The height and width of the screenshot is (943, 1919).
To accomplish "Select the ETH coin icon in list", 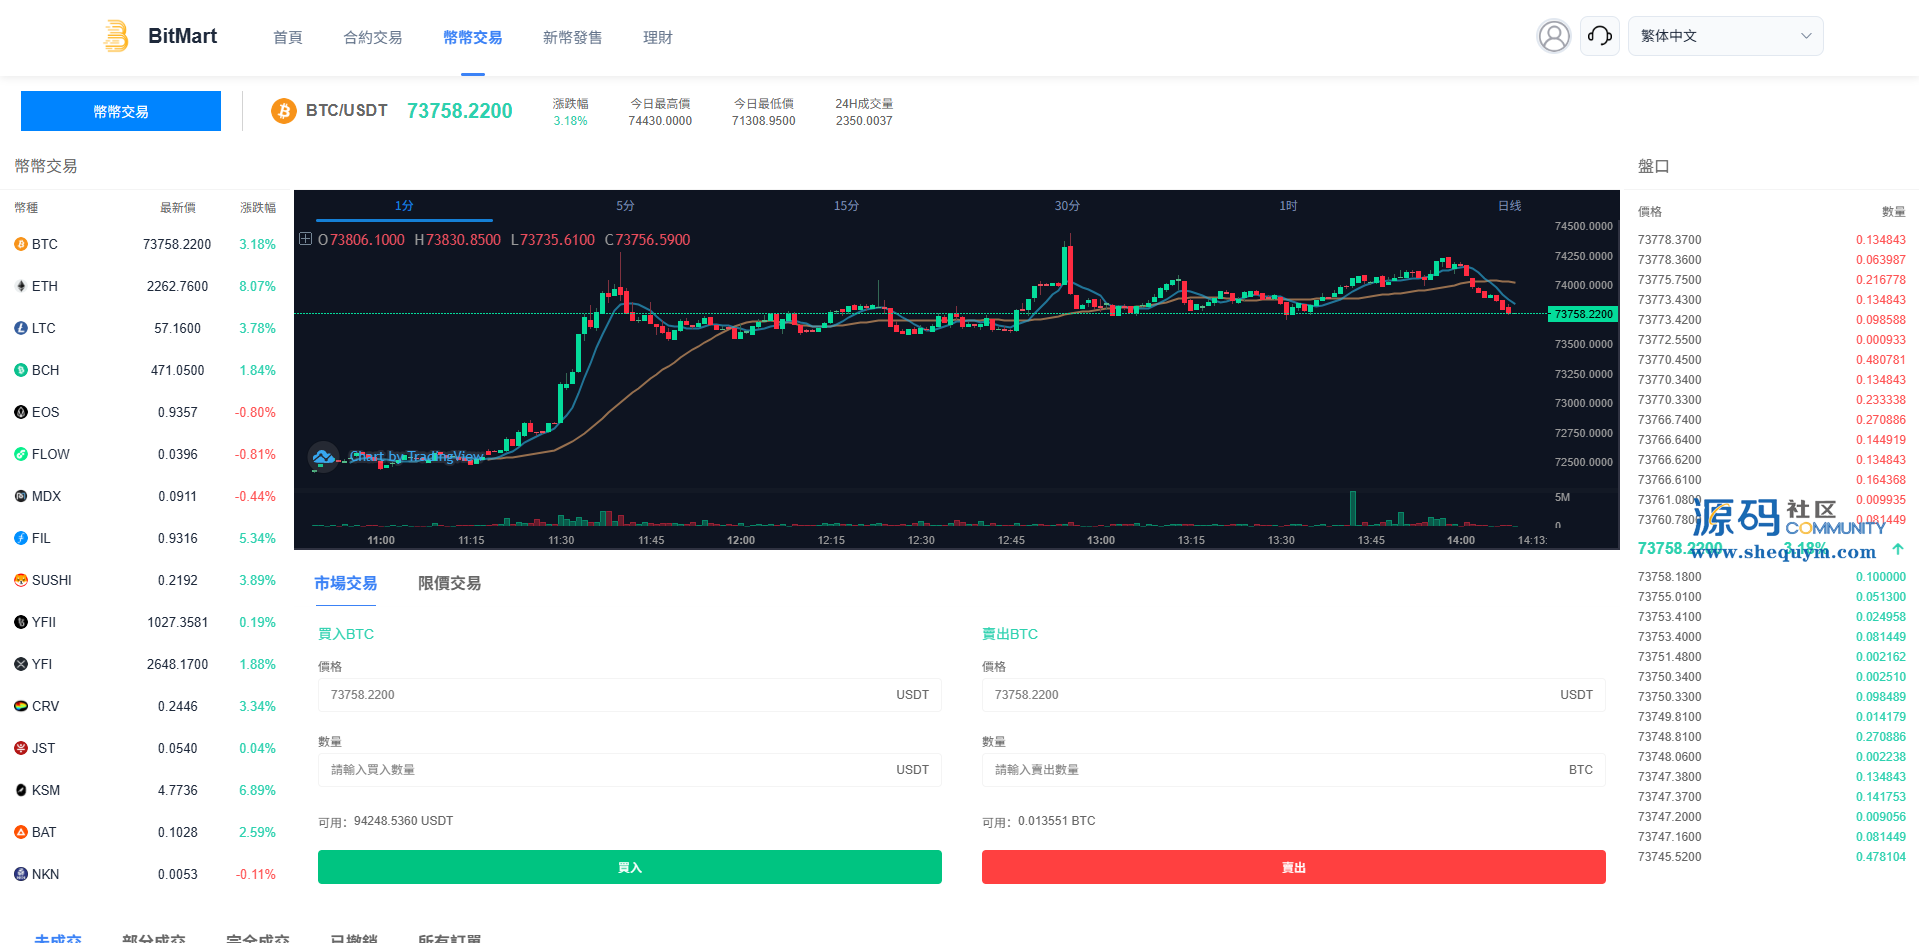I will point(21,286).
